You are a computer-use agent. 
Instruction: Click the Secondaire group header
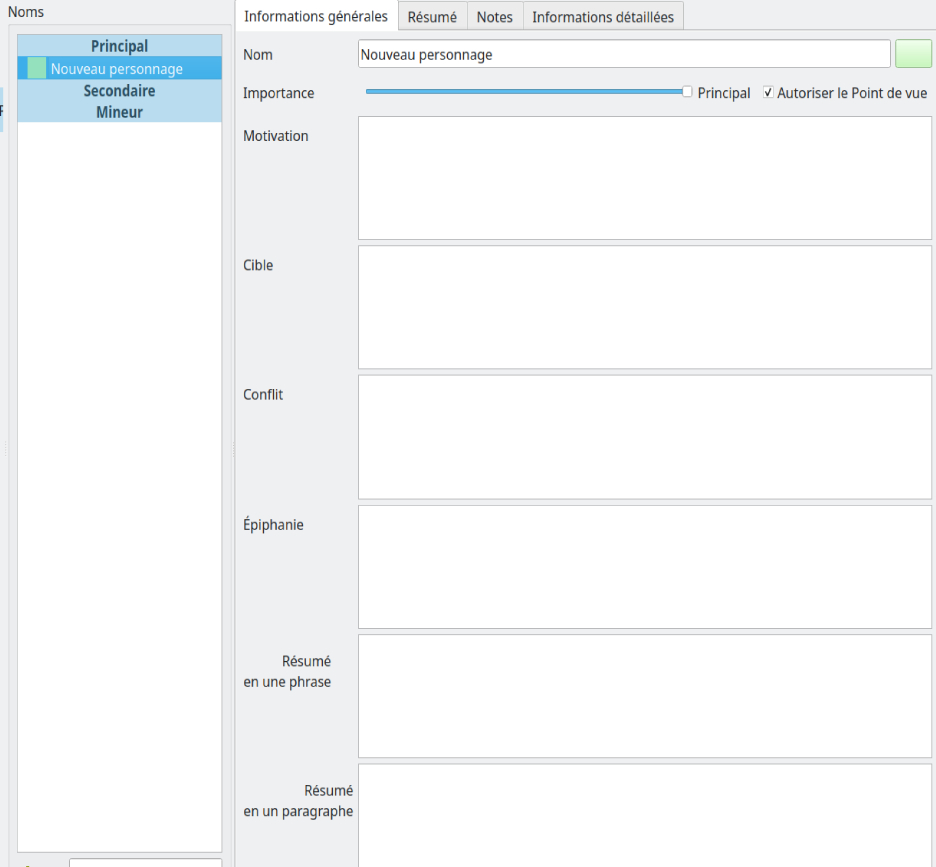119,91
